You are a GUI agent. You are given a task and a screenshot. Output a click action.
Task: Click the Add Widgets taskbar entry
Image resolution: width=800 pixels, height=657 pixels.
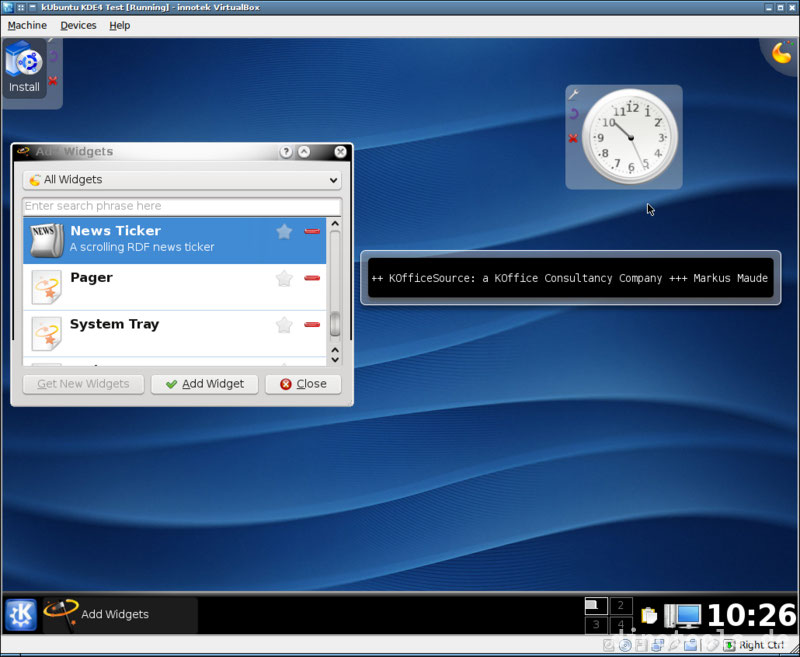point(120,615)
